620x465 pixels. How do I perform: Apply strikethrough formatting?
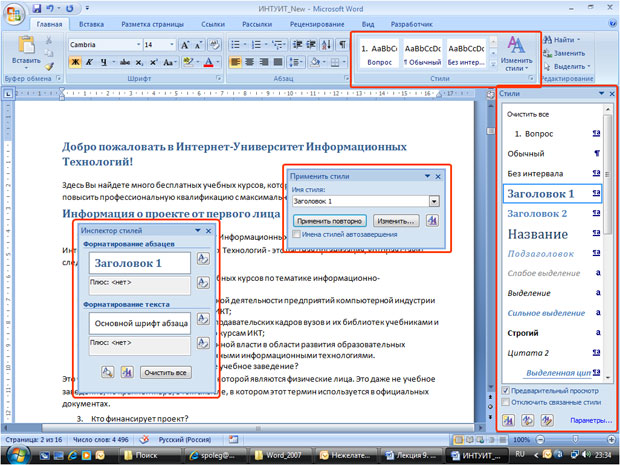(125, 62)
